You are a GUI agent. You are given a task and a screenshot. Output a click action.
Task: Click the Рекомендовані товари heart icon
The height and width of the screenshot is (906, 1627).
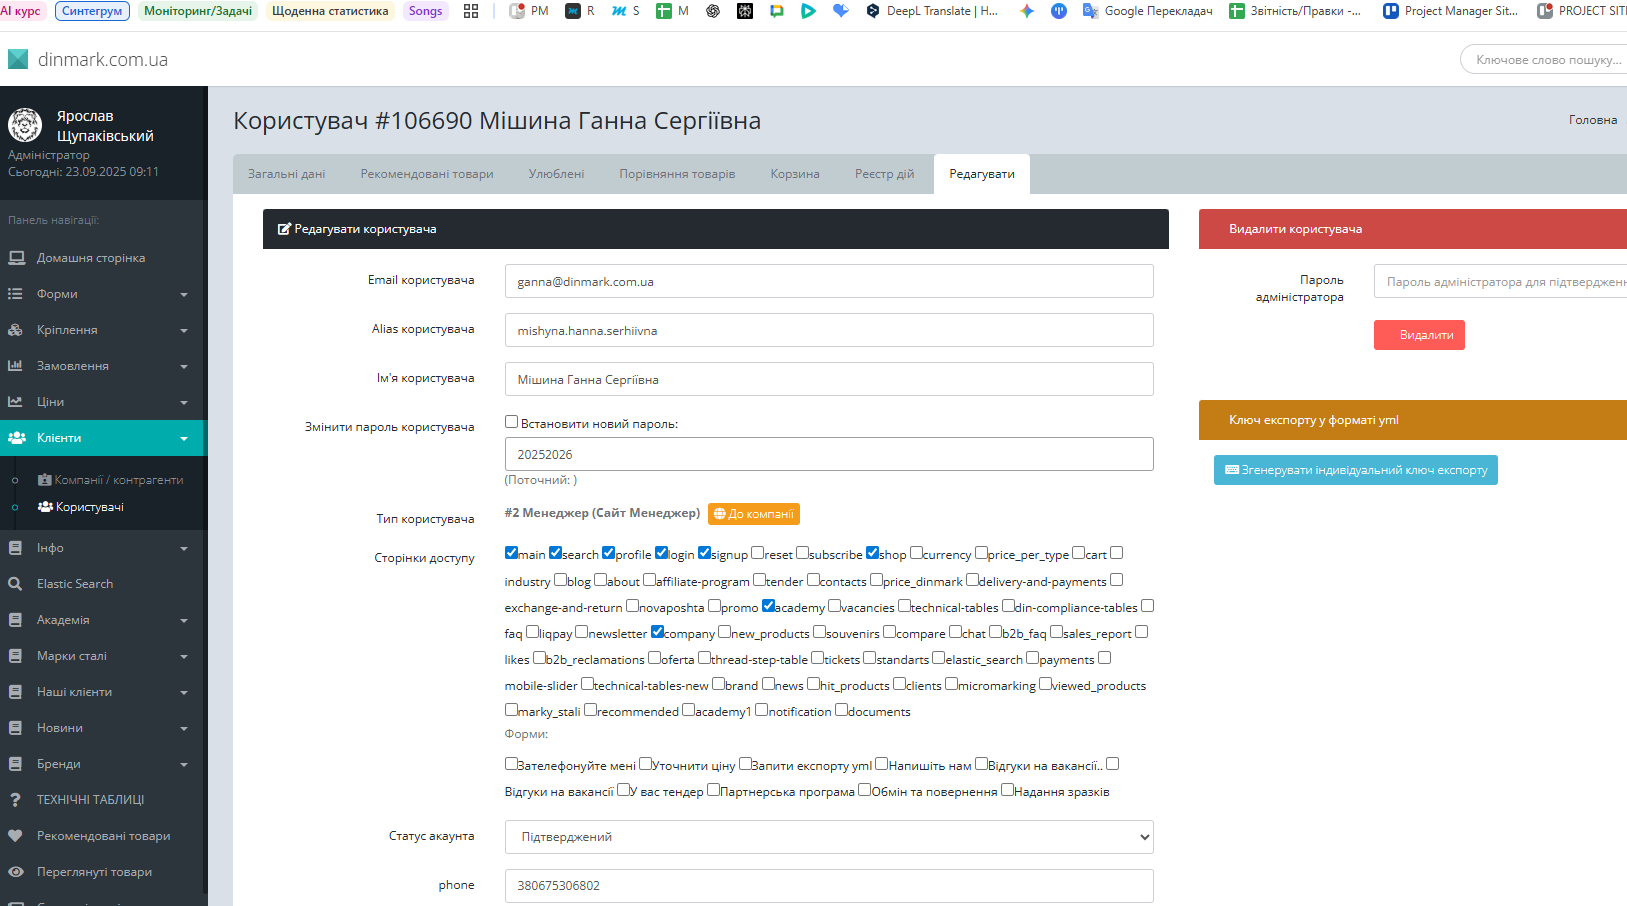coord(15,836)
